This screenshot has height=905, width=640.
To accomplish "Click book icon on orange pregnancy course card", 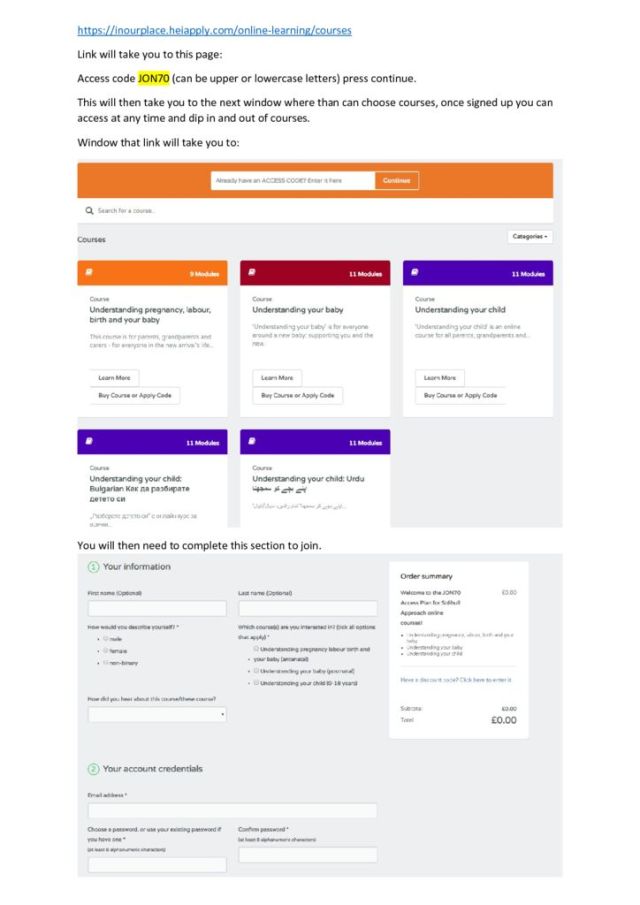I will (x=89, y=272).
